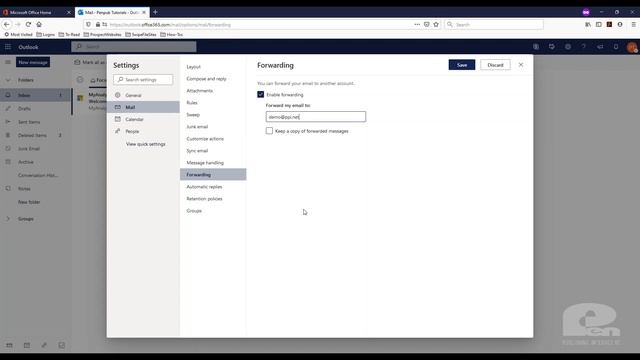Select People settings category
640x360 pixels.
[143, 131]
